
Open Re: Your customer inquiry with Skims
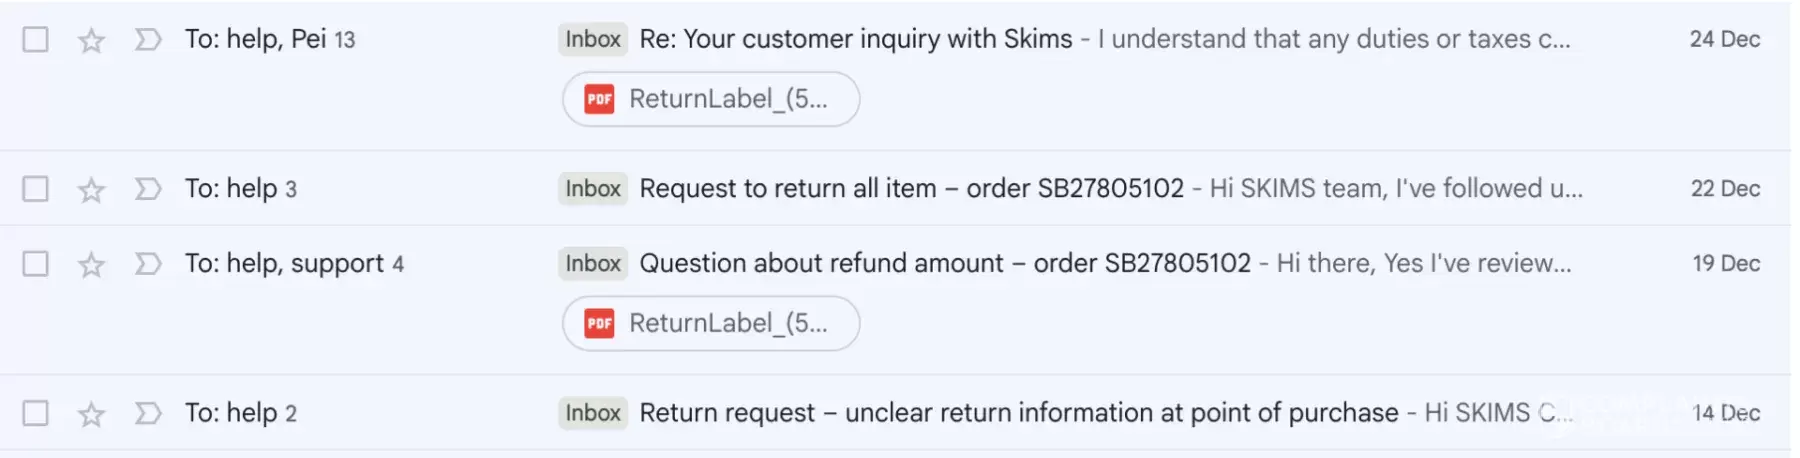pyautogui.click(x=855, y=39)
